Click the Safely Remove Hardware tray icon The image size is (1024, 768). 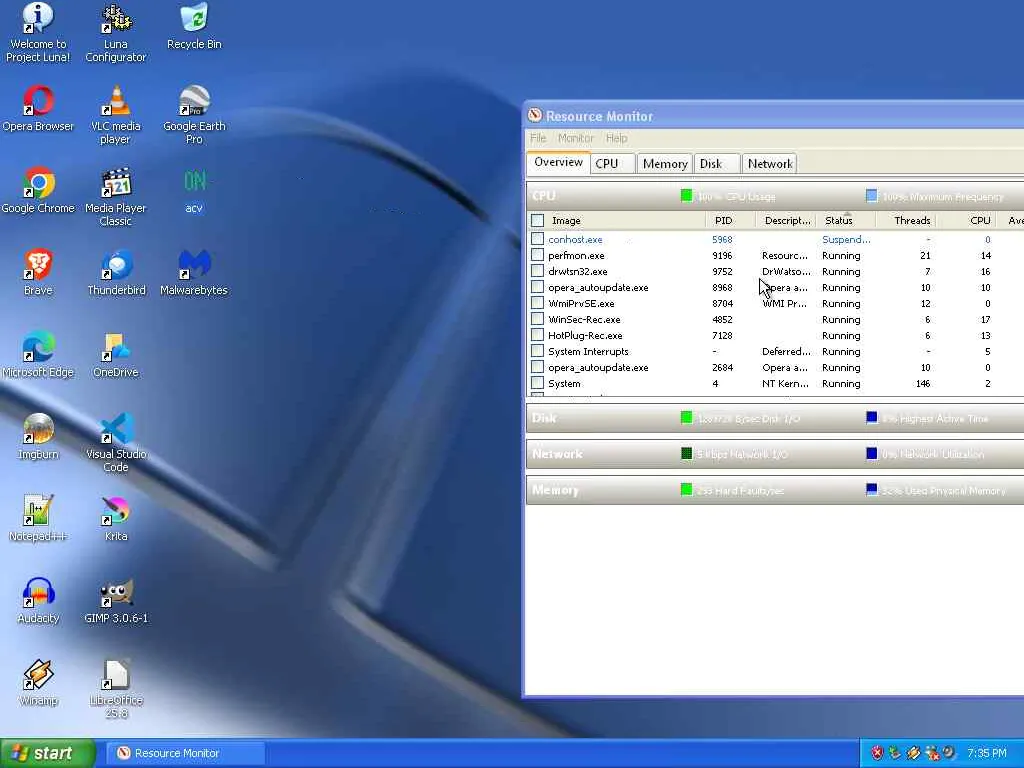point(895,753)
